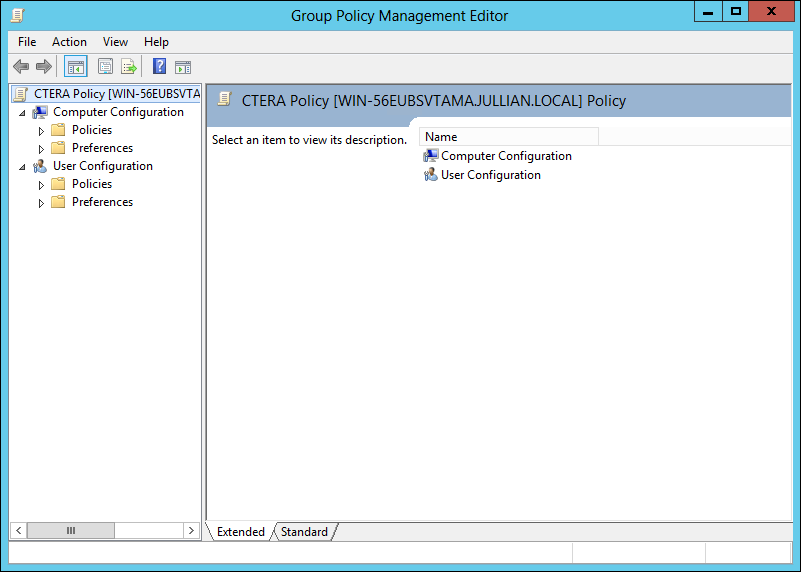Click the Back arrow toolbar icon
Screen dimensions: 801x572
coord(20,67)
